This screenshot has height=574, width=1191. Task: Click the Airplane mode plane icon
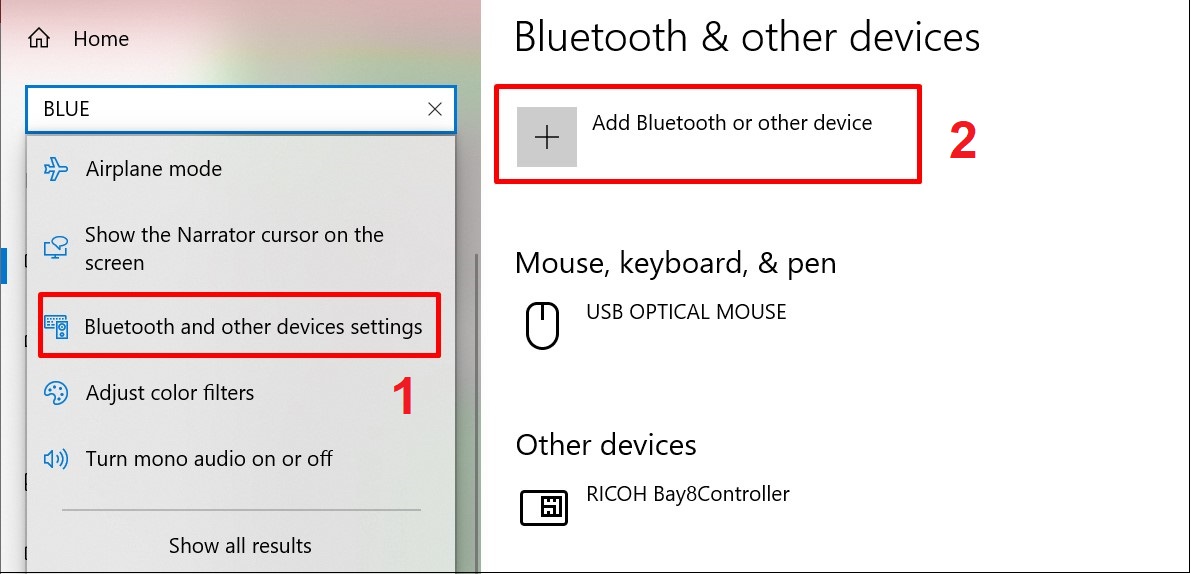pos(55,169)
